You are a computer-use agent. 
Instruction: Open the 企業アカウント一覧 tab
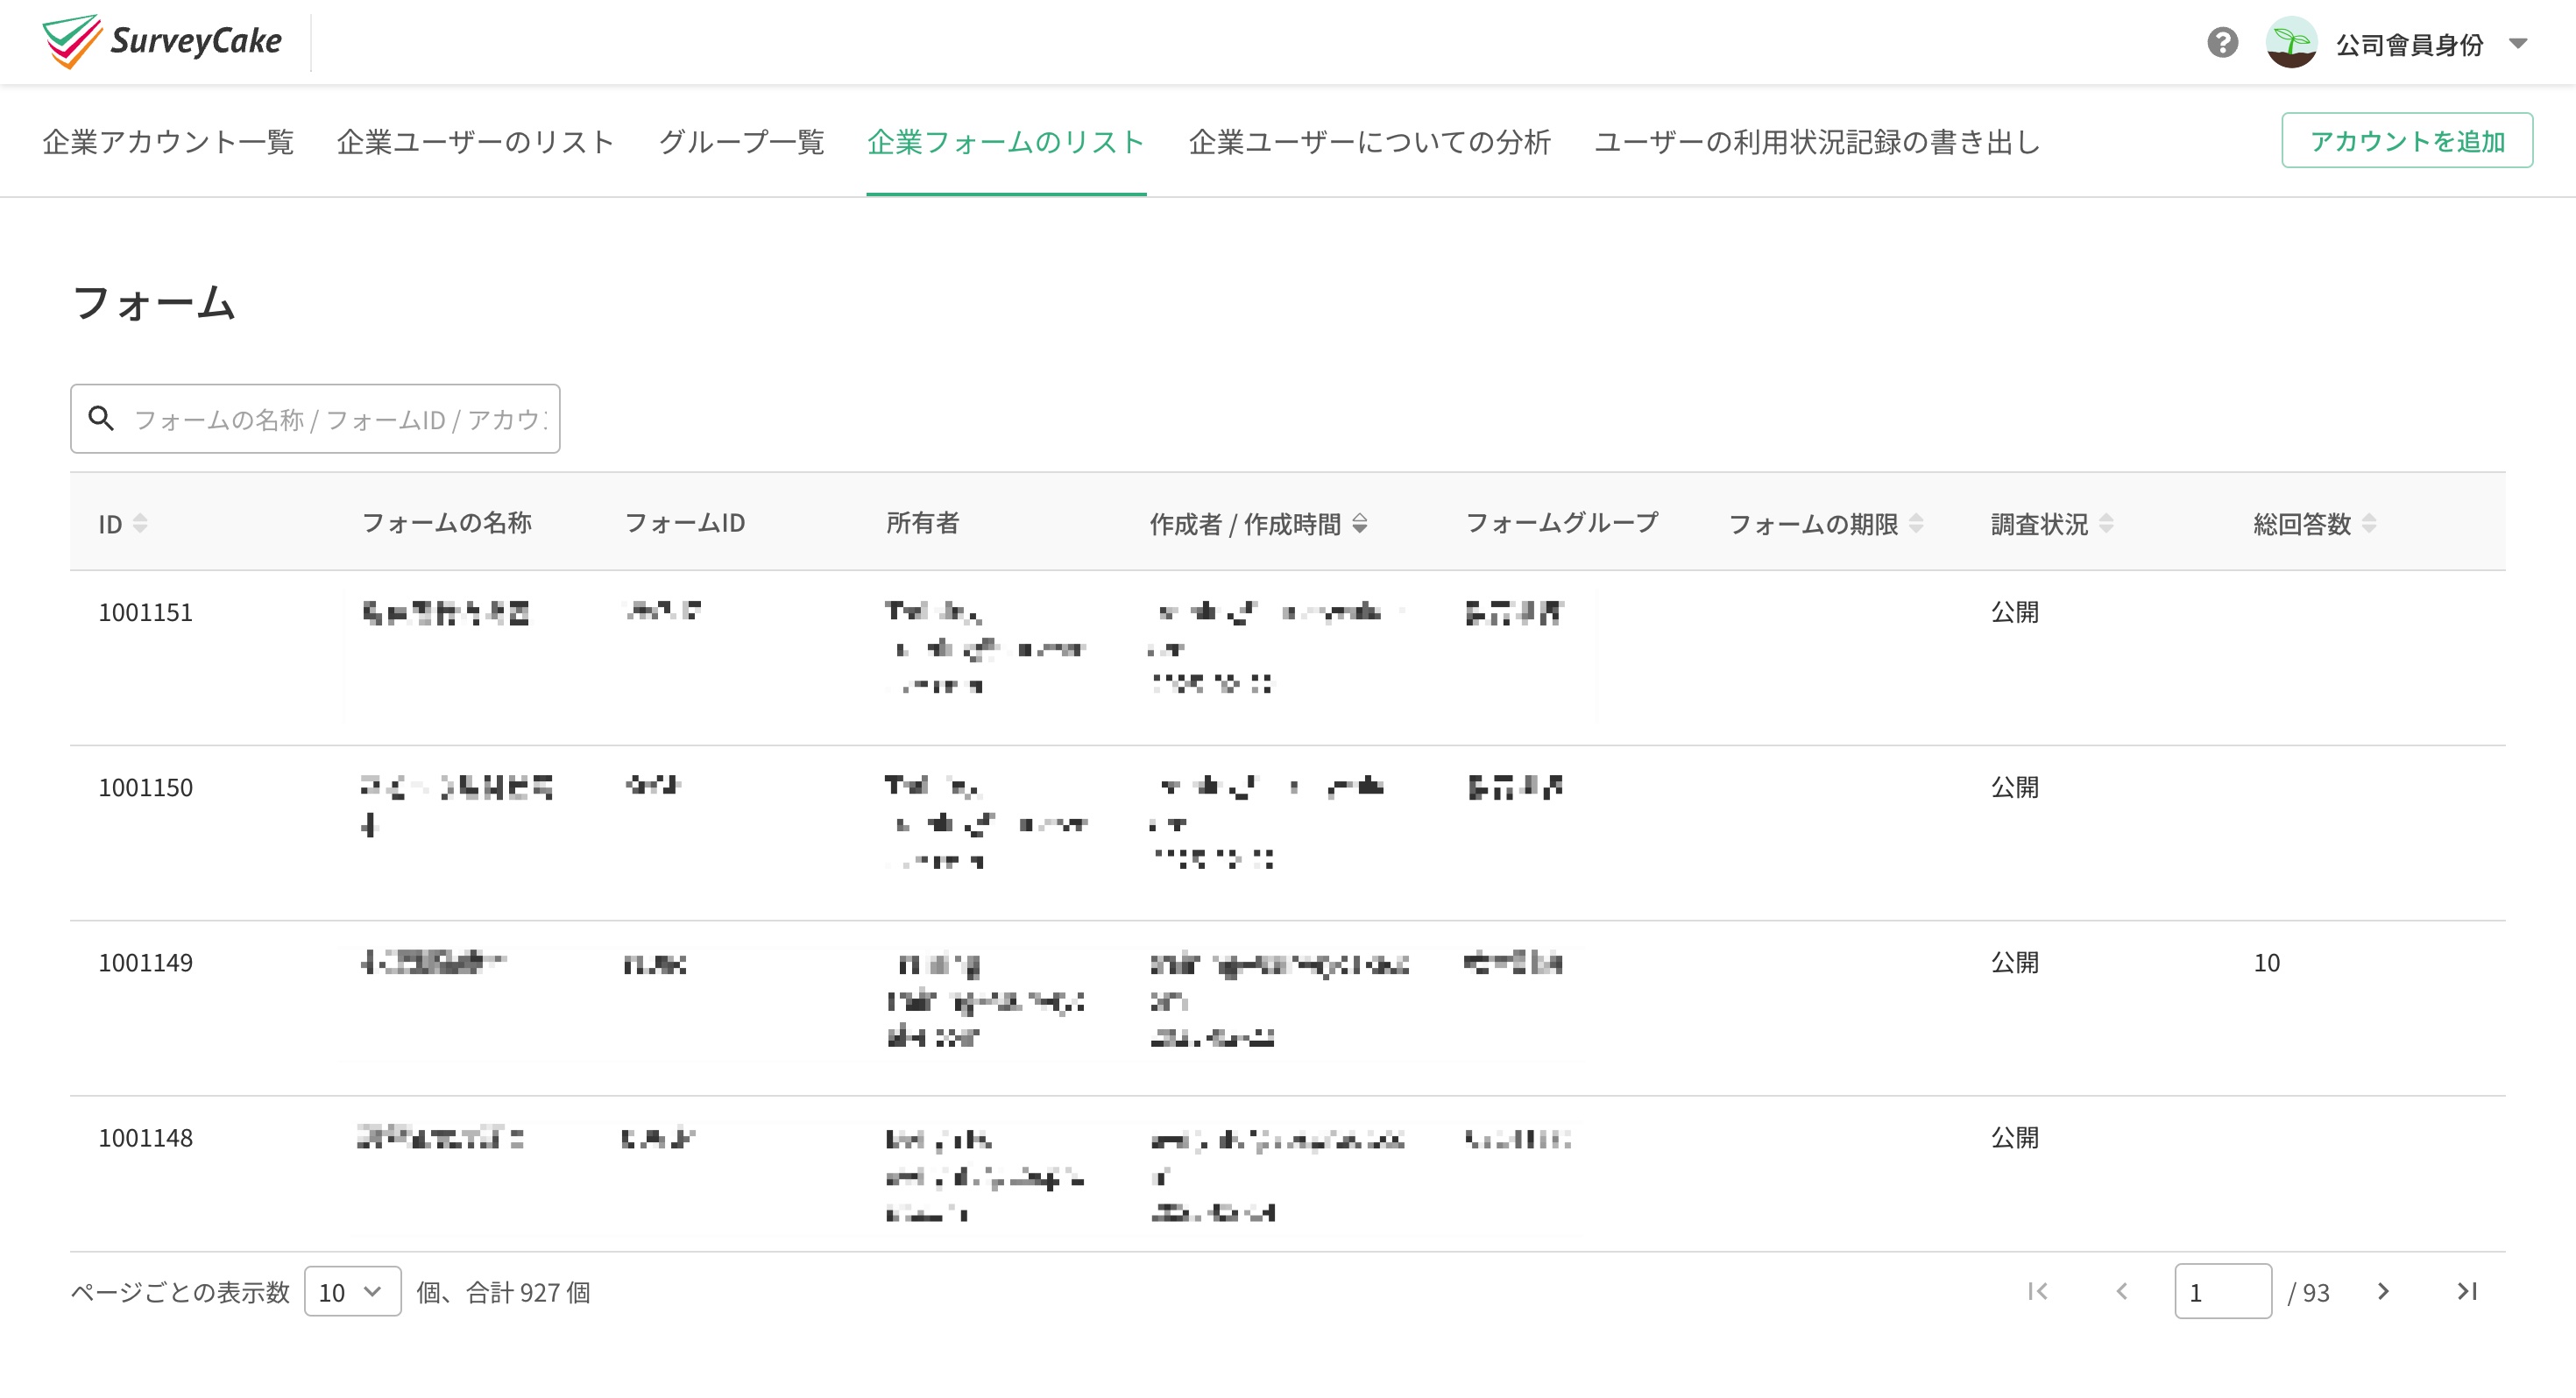(168, 141)
